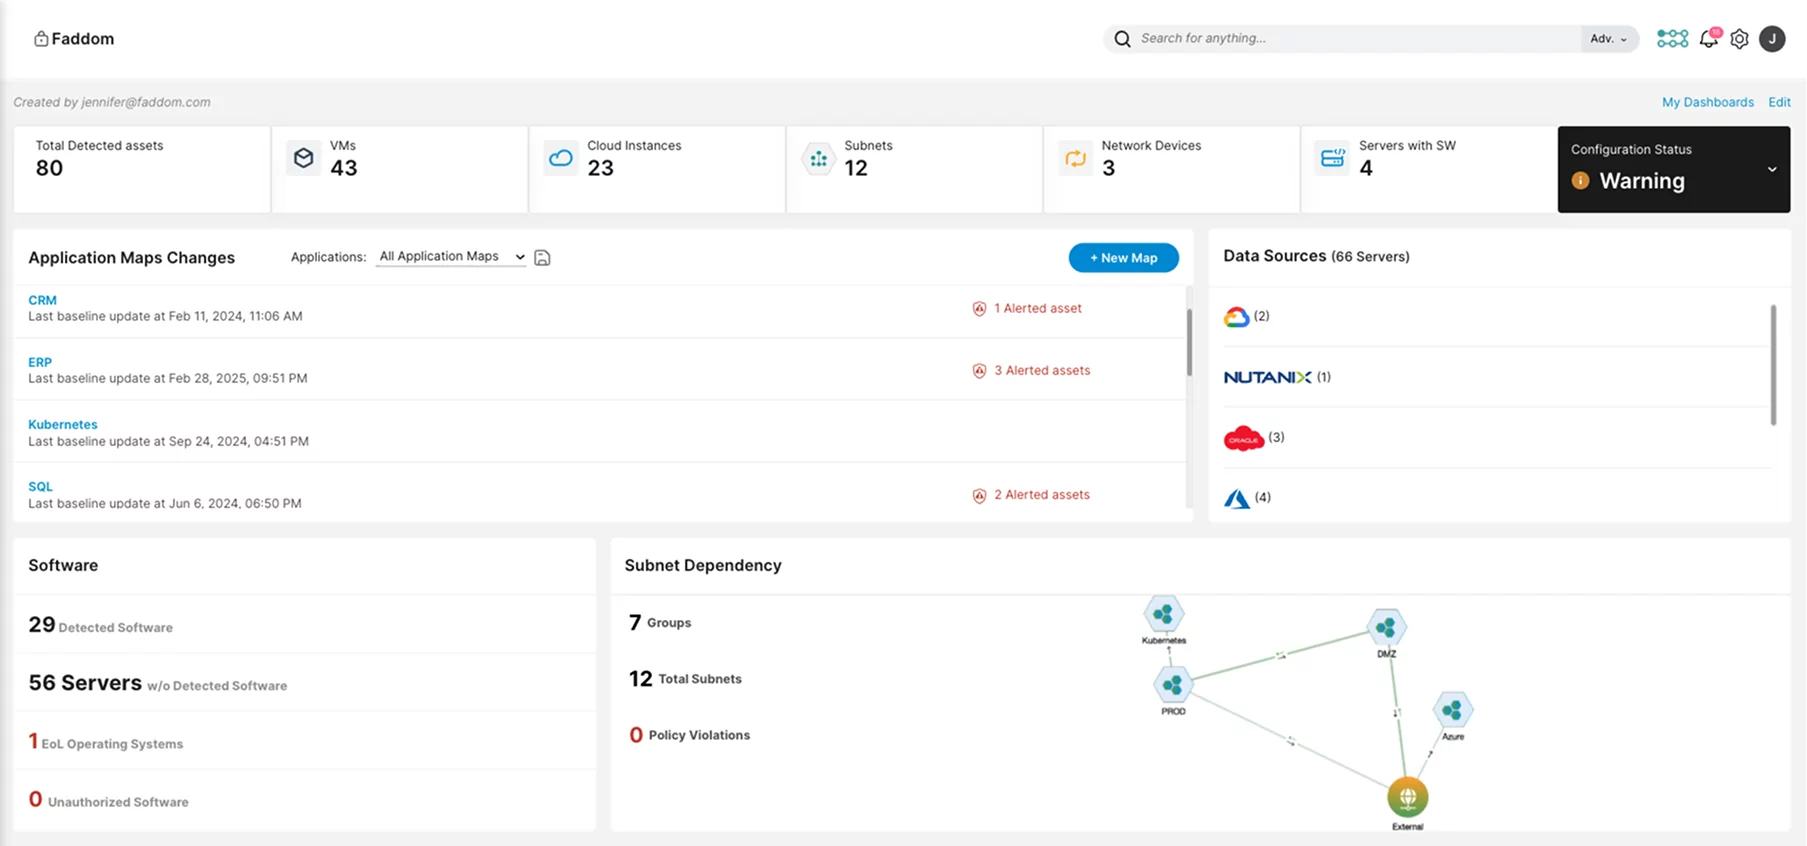Open settings gear icon
The height and width of the screenshot is (846, 1807).
click(1740, 39)
